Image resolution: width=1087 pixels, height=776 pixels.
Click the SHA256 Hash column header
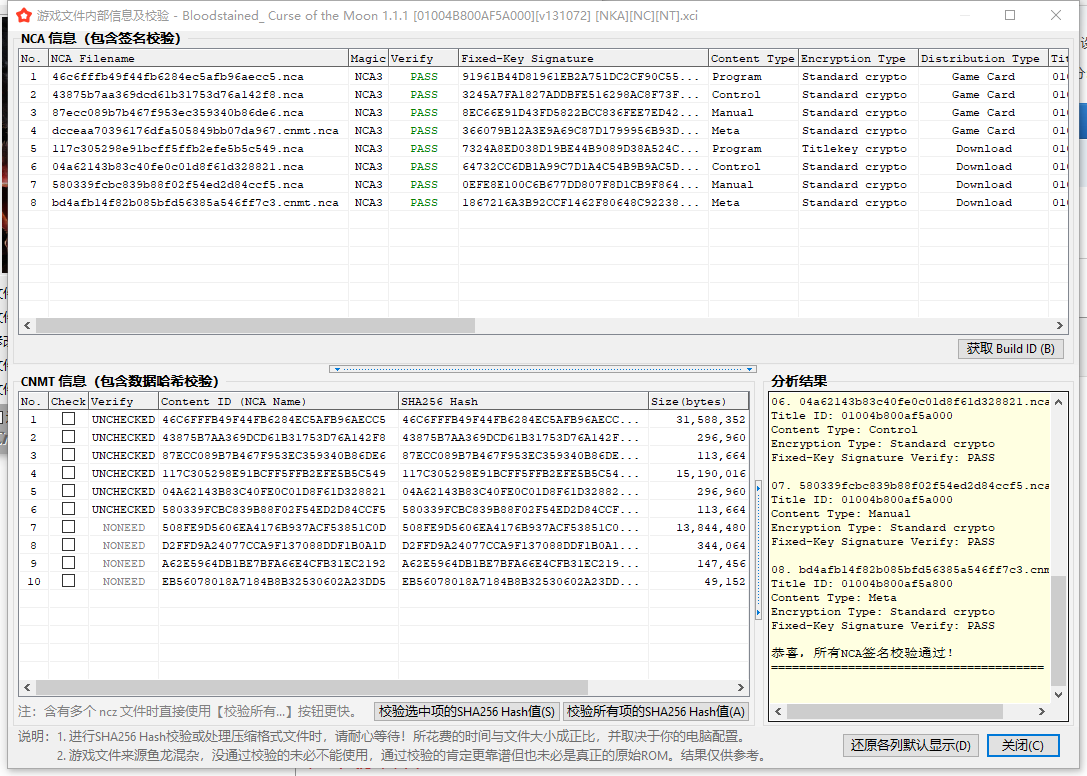522,402
